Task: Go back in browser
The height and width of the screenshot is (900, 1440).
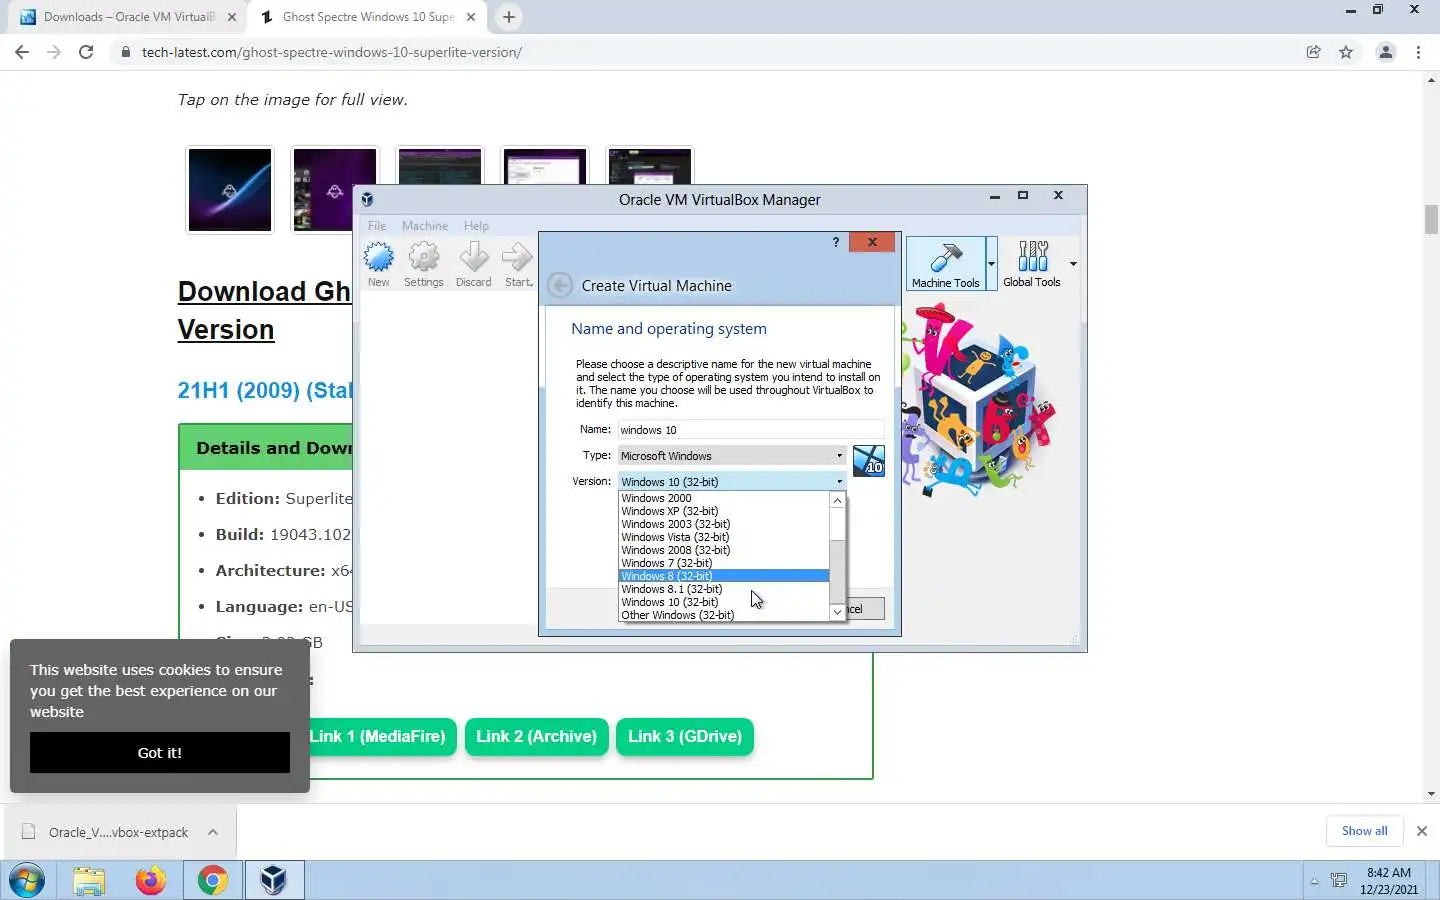Action: [22, 52]
